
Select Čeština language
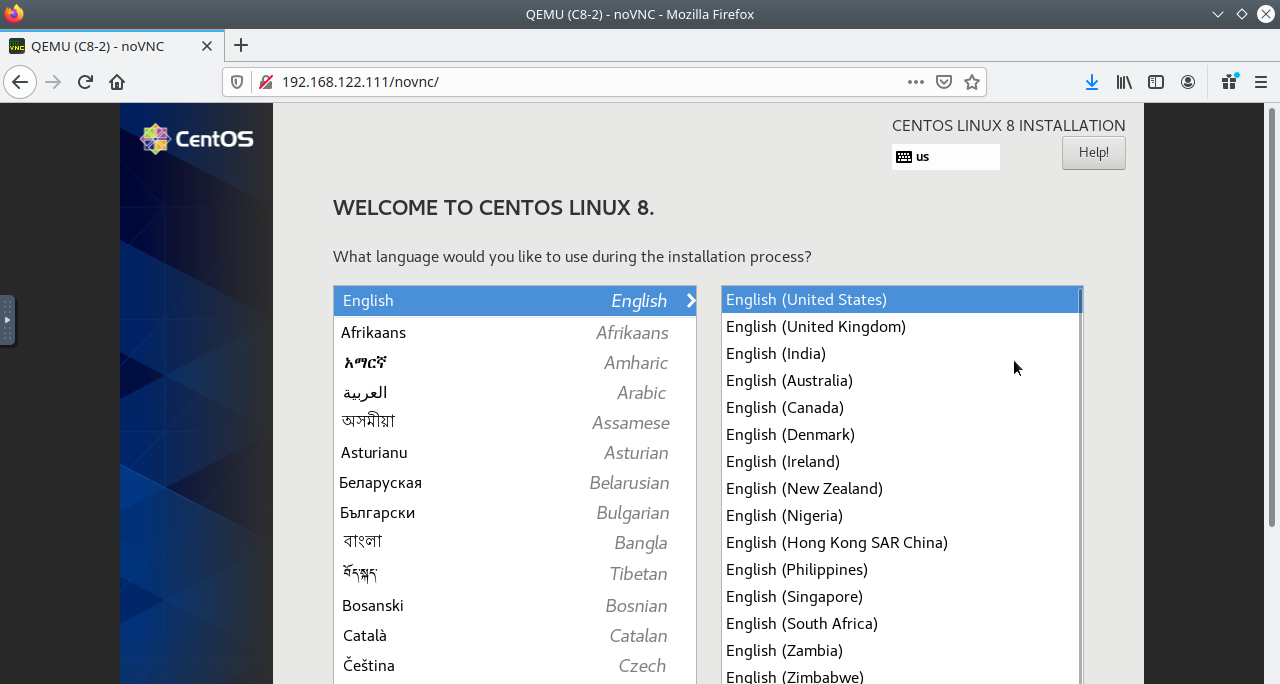(x=515, y=666)
